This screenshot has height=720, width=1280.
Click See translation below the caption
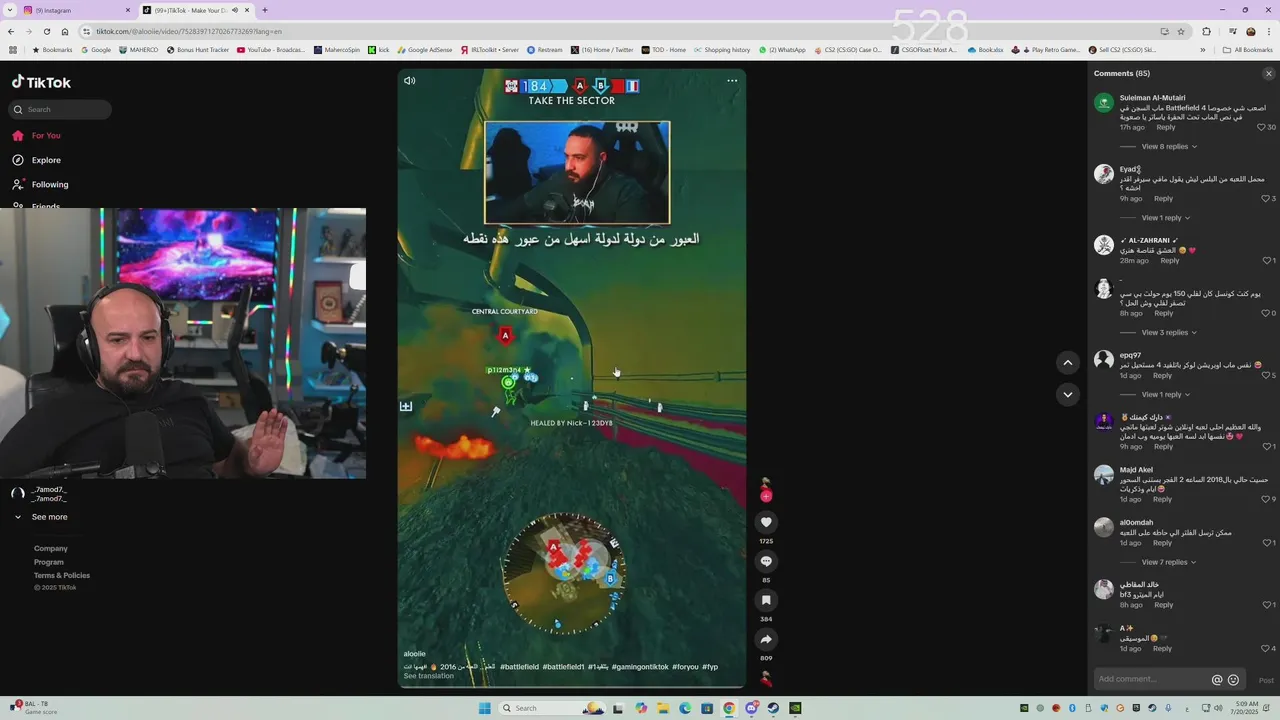428,676
